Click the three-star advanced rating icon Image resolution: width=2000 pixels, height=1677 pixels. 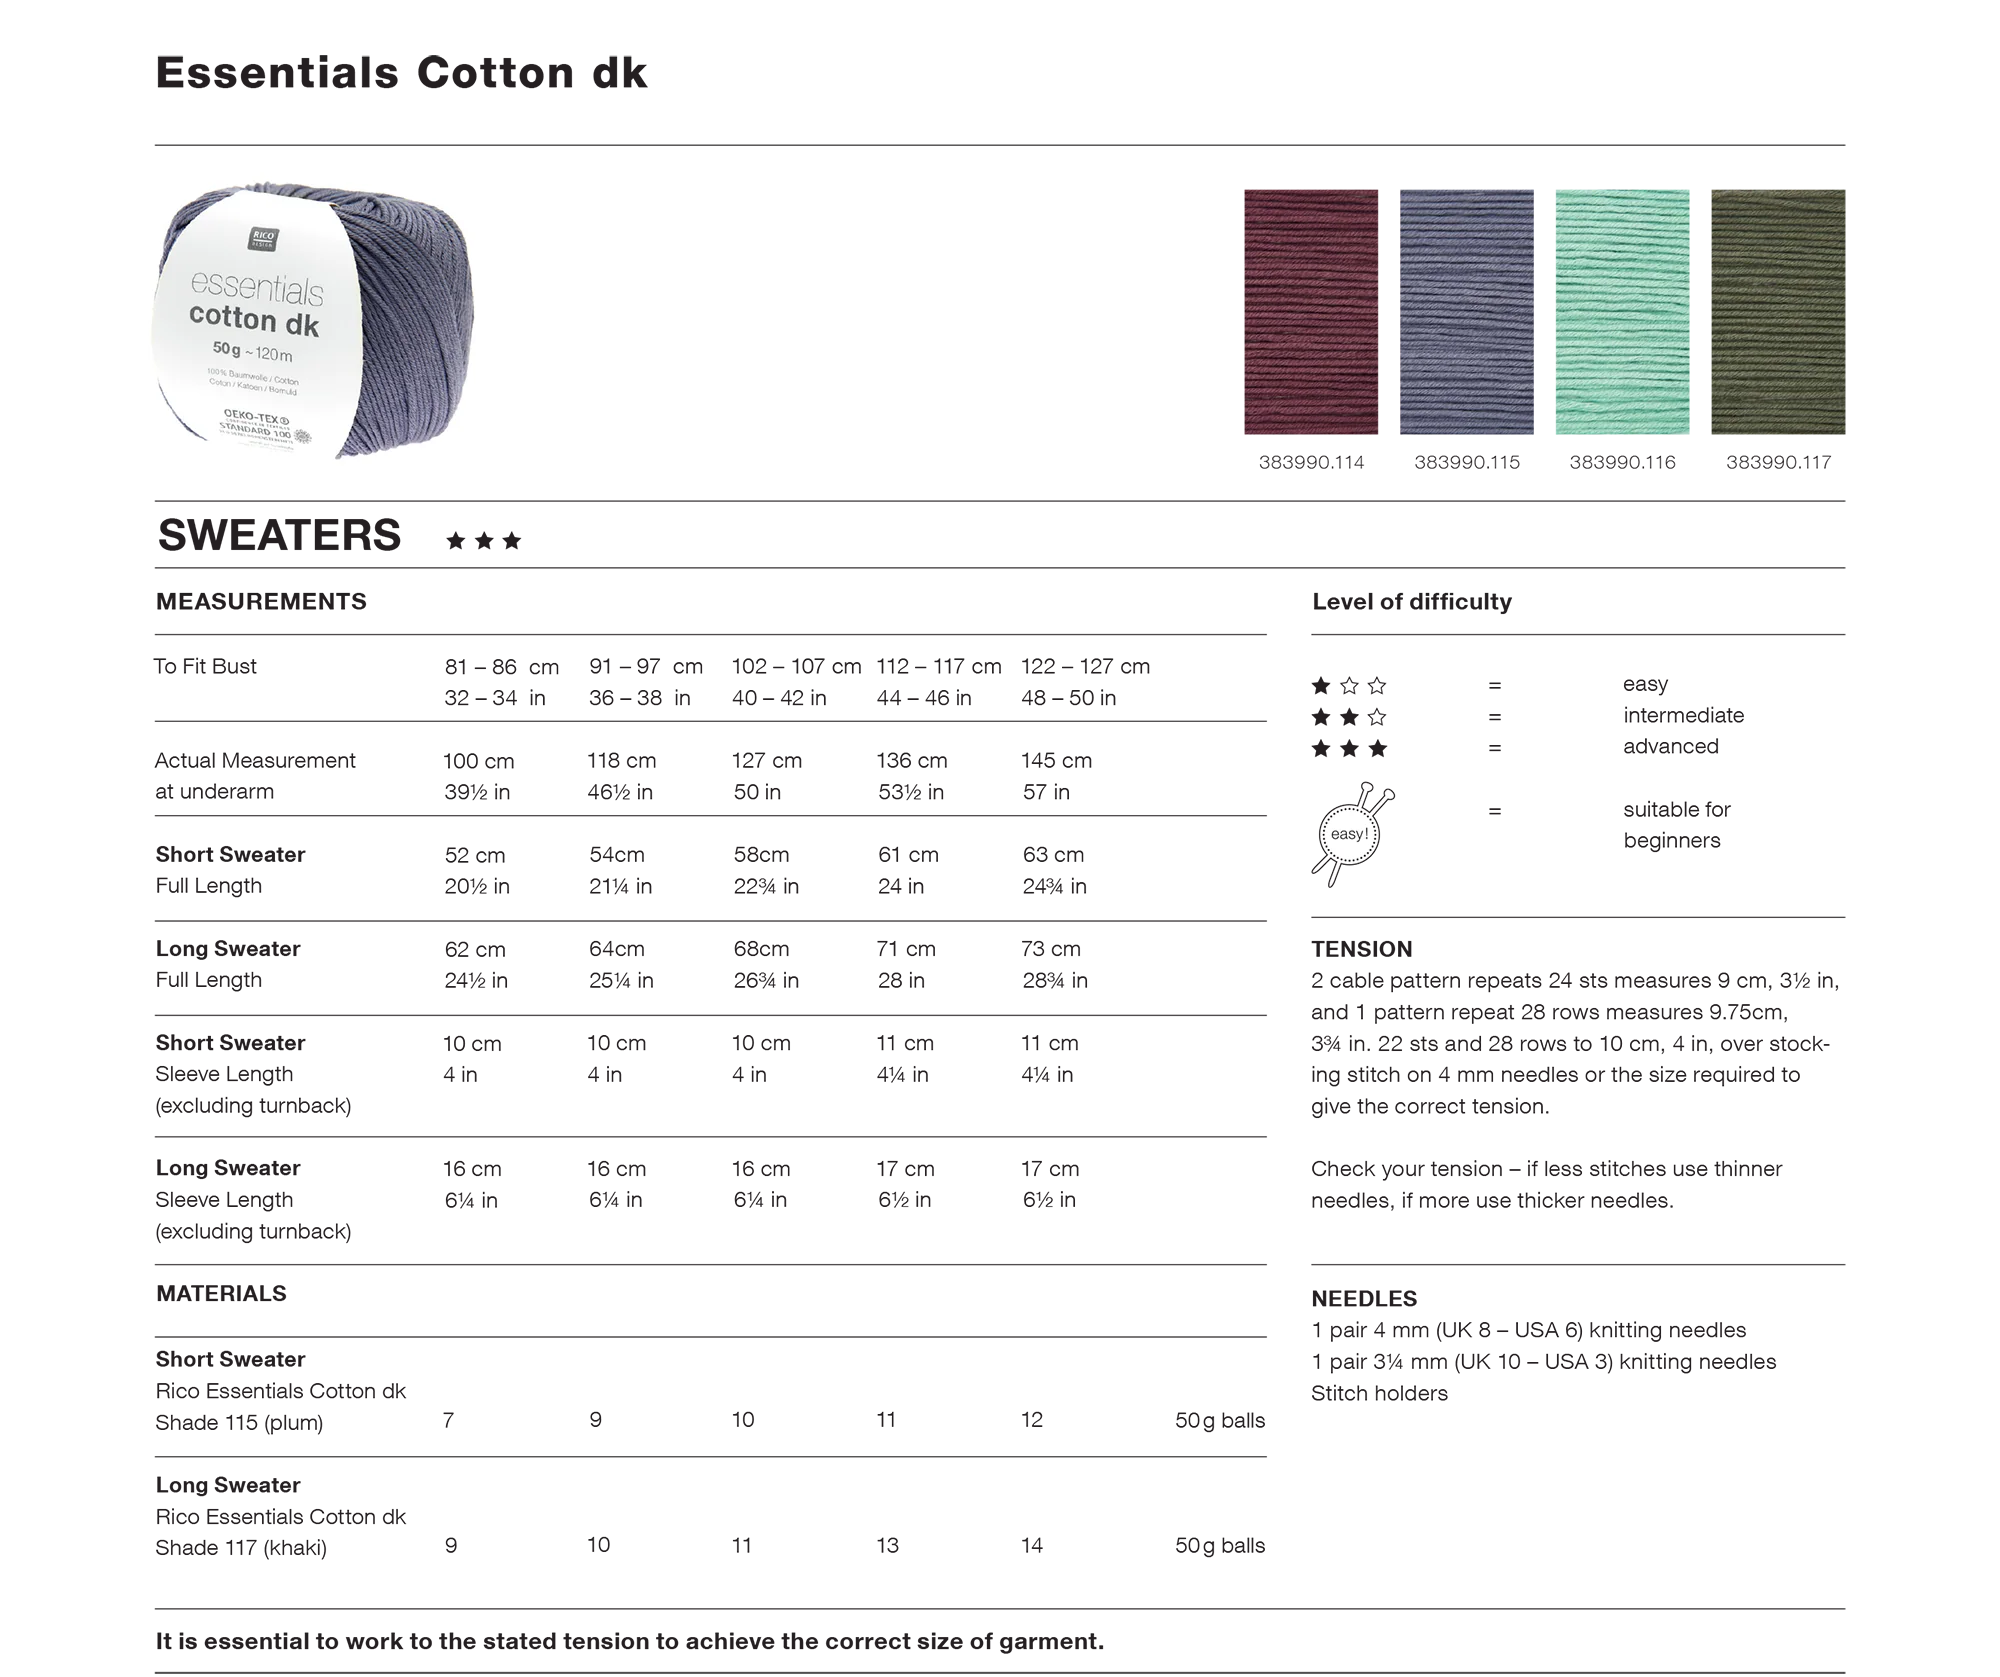pyautogui.click(x=1349, y=748)
